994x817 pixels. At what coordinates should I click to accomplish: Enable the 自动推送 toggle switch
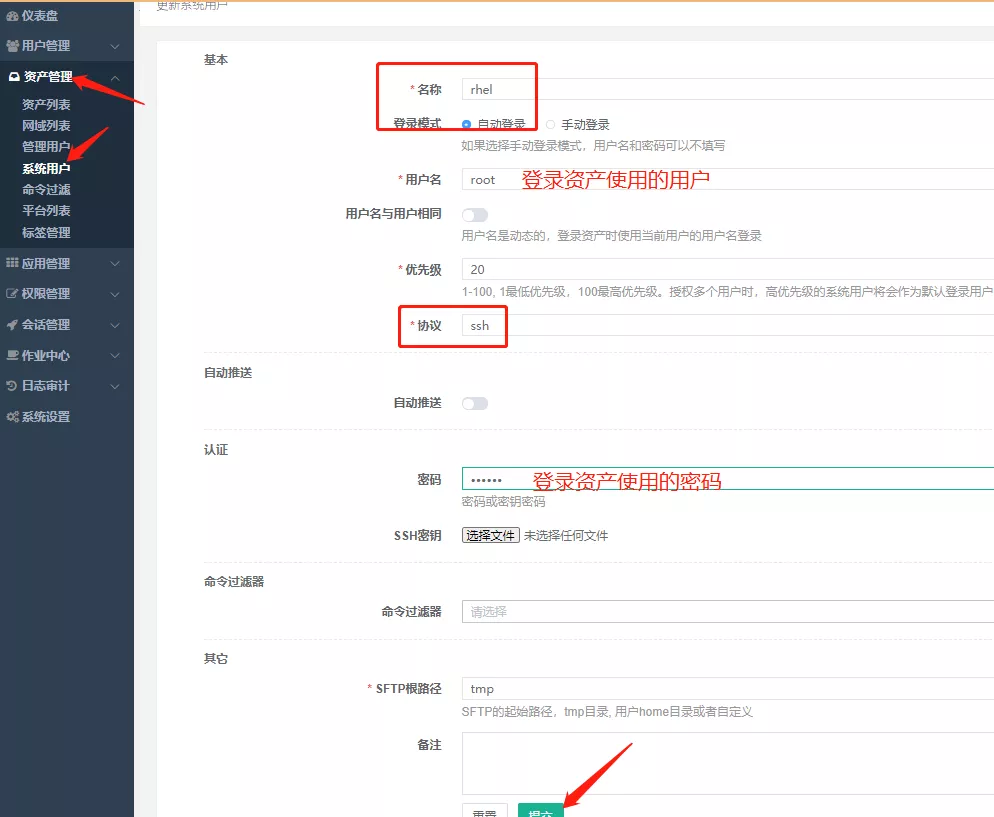click(x=474, y=403)
